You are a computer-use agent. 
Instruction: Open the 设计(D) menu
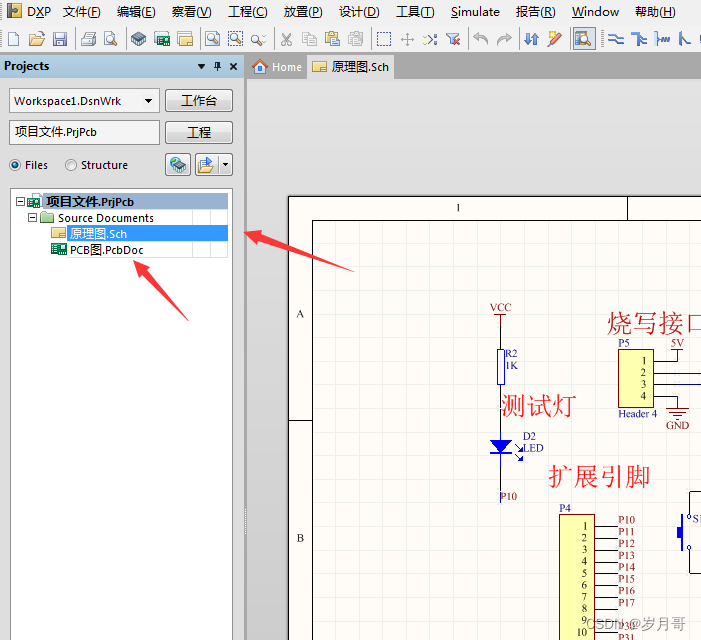coord(359,12)
